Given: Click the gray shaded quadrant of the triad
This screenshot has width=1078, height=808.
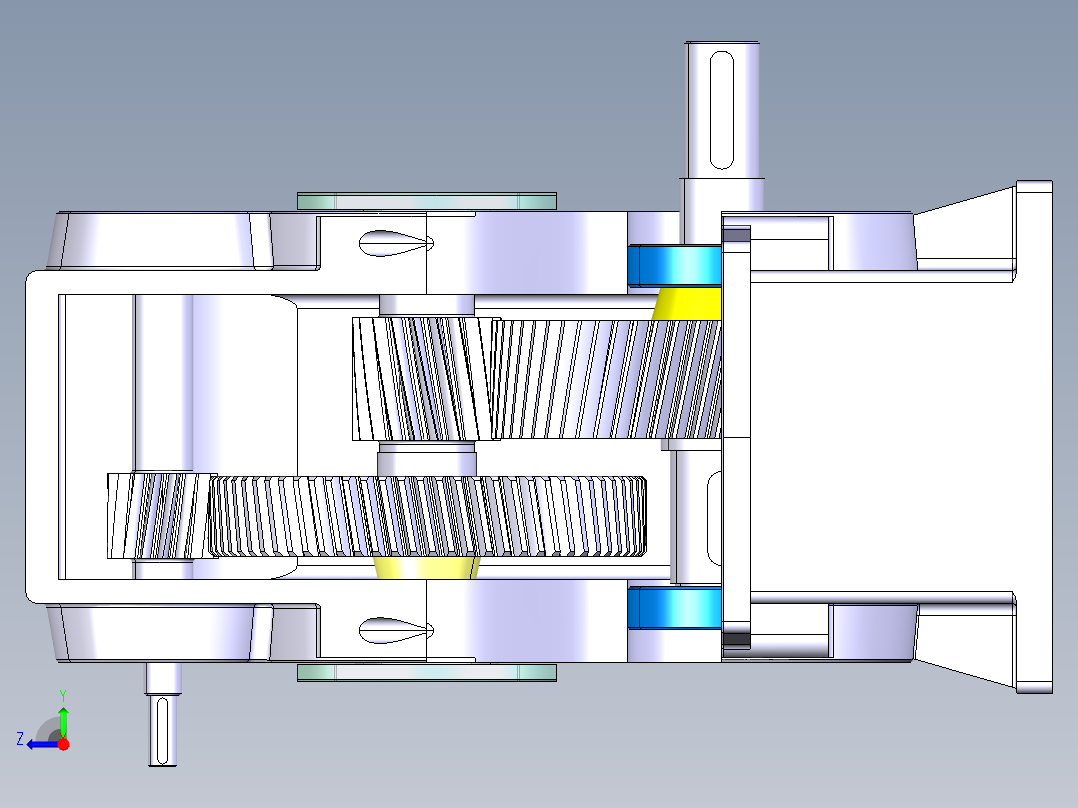Looking at the screenshot, I should point(48,728).
